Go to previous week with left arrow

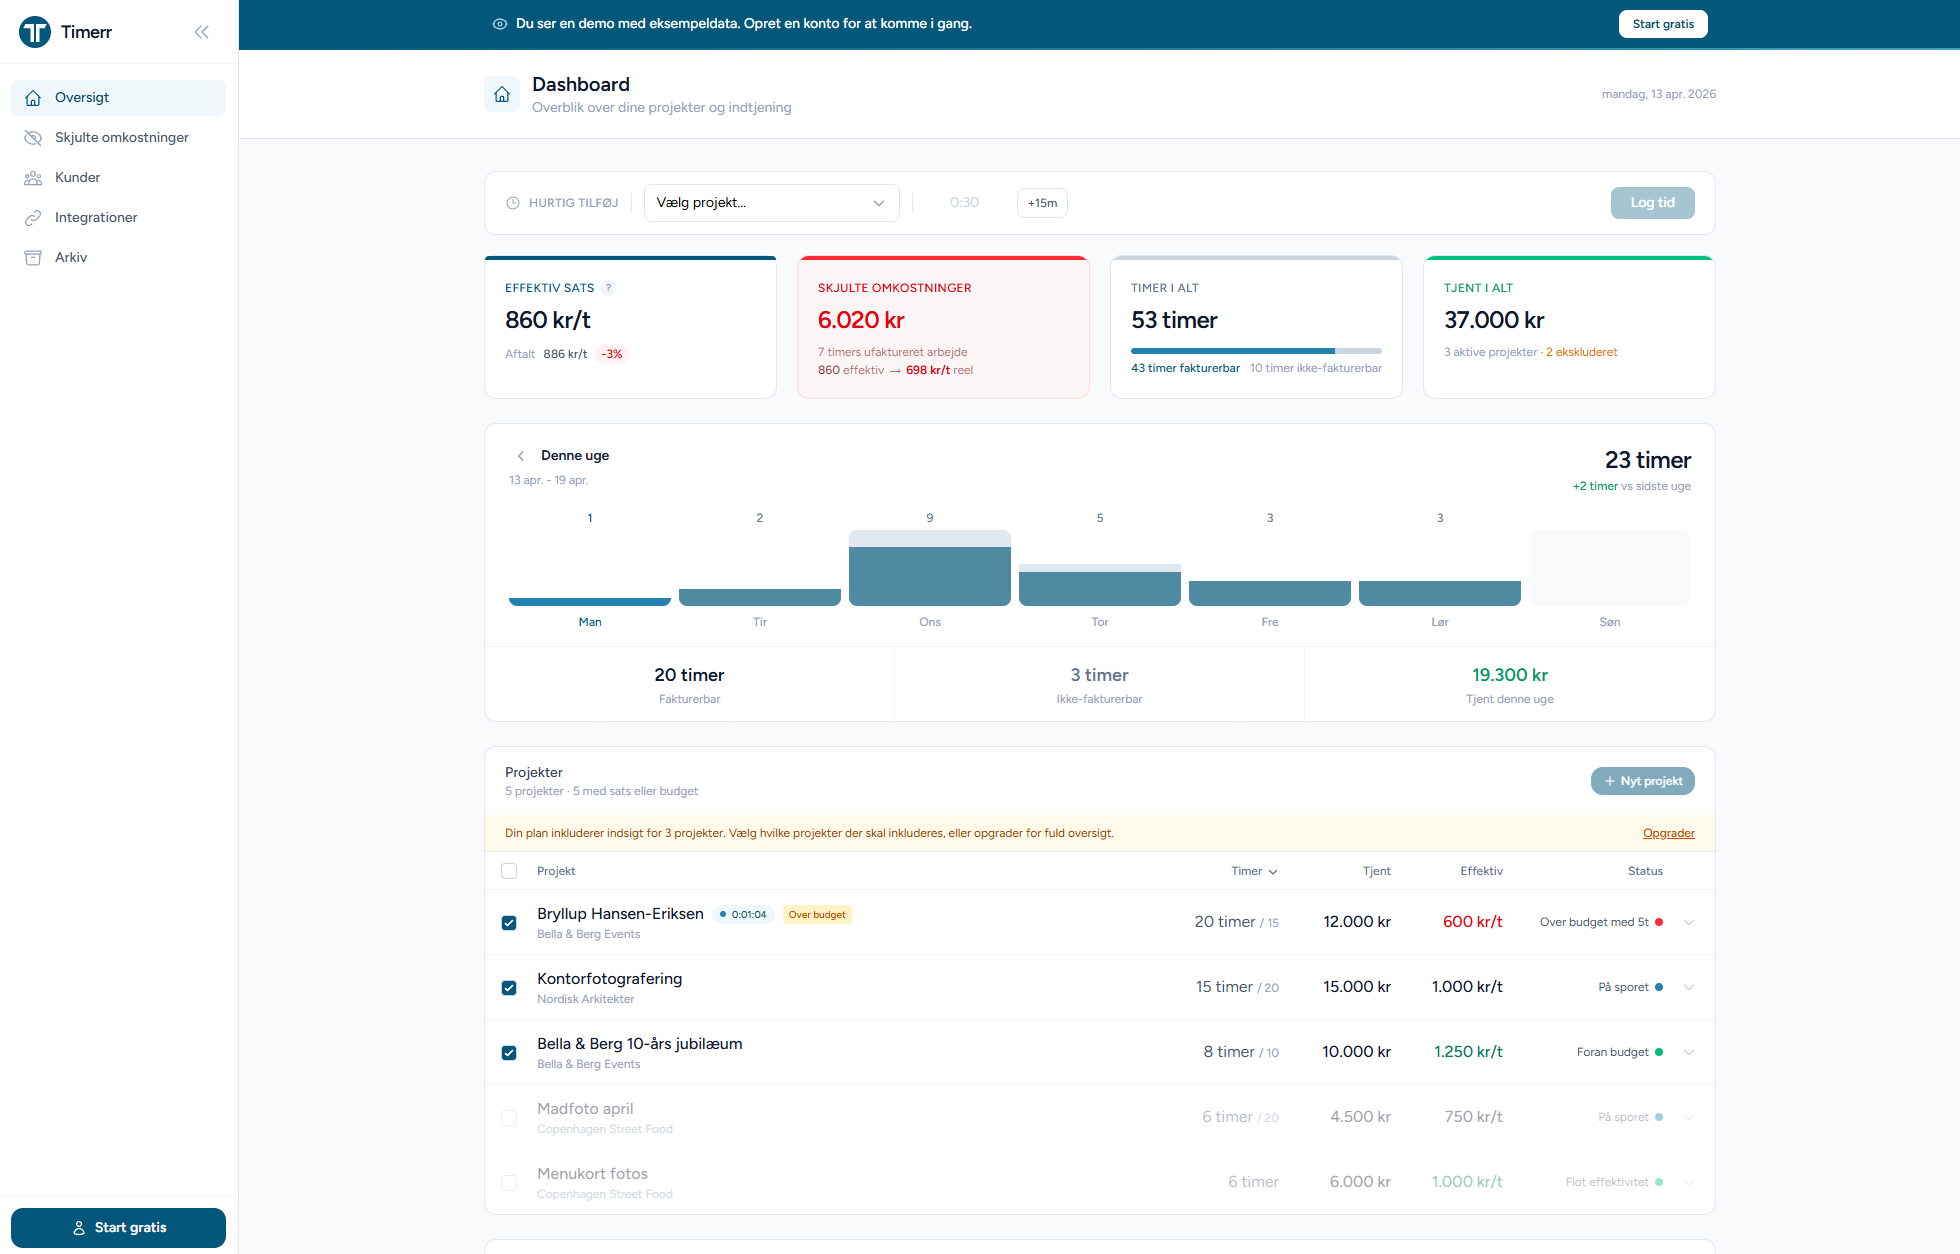click(x=521, y=456)
